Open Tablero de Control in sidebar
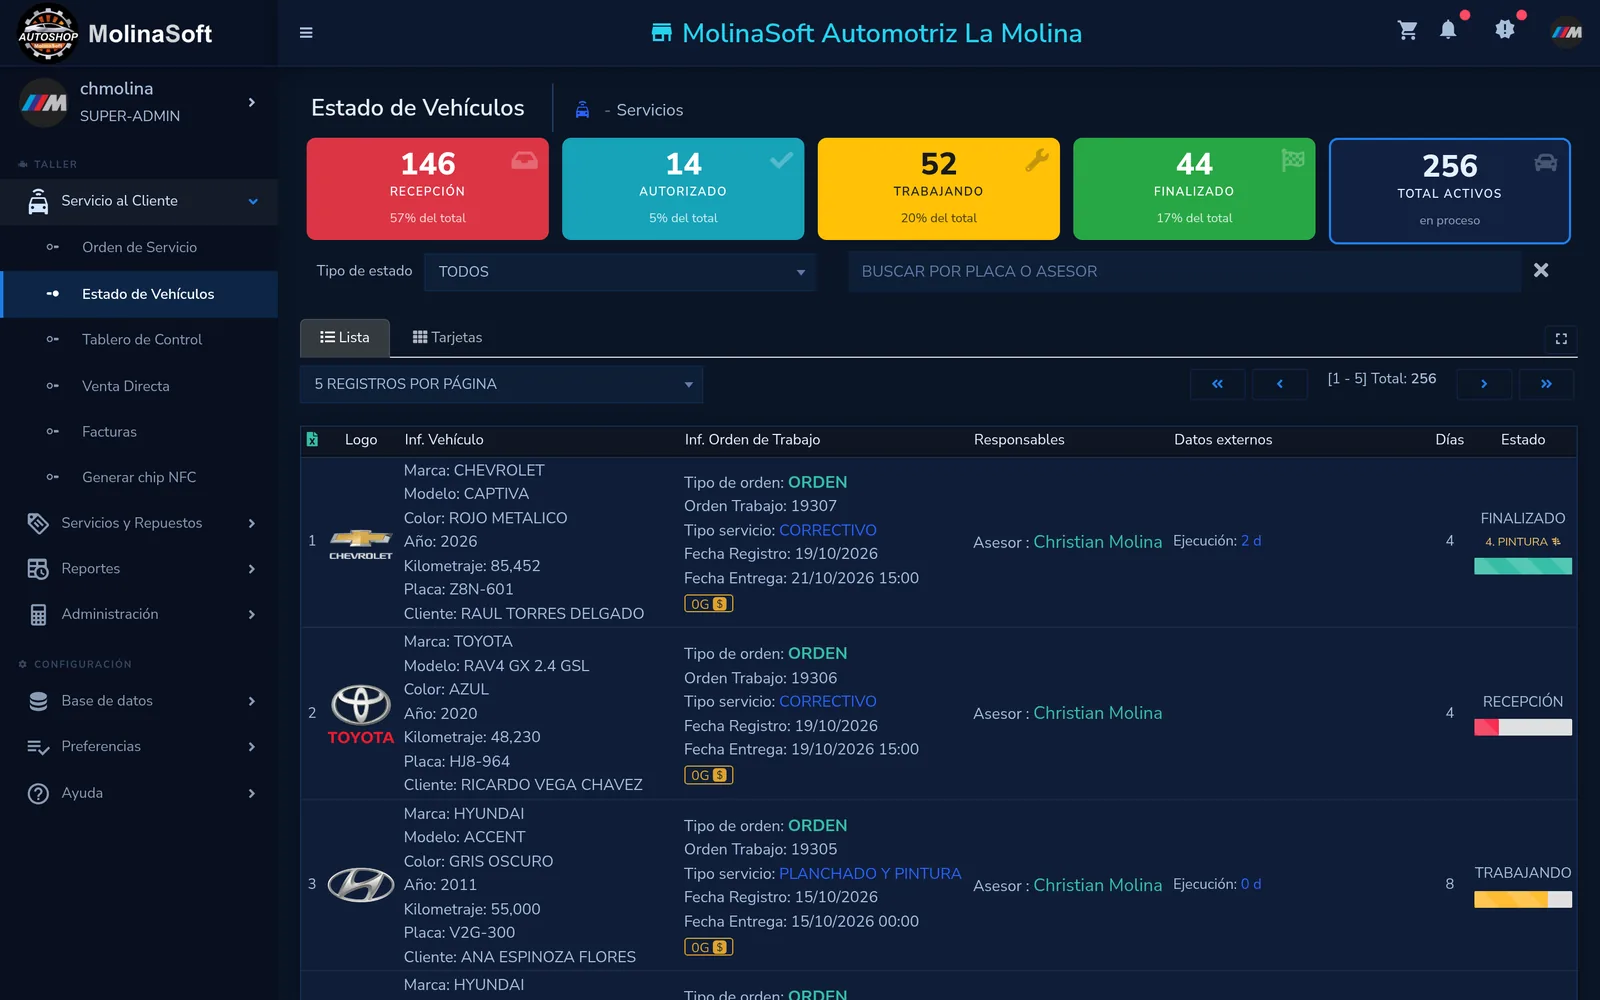The width and height of the screenshot is (1600, 1000). click(x=139, y=340)
